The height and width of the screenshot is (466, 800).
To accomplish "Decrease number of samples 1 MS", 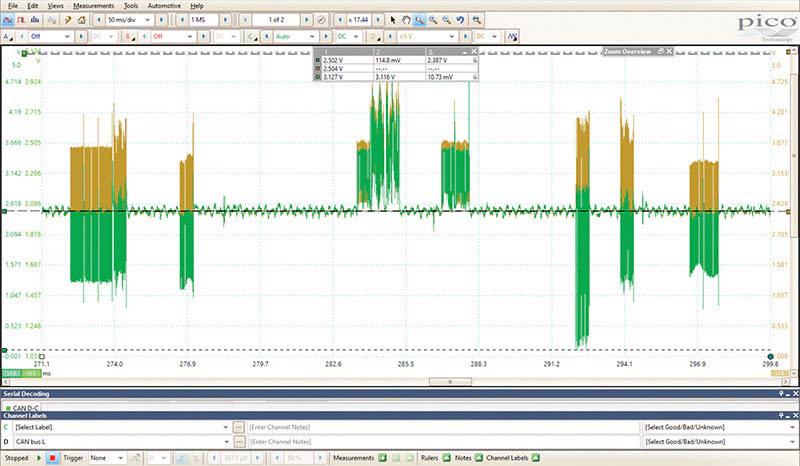I will pyautogui.click(x=182, y=20).
